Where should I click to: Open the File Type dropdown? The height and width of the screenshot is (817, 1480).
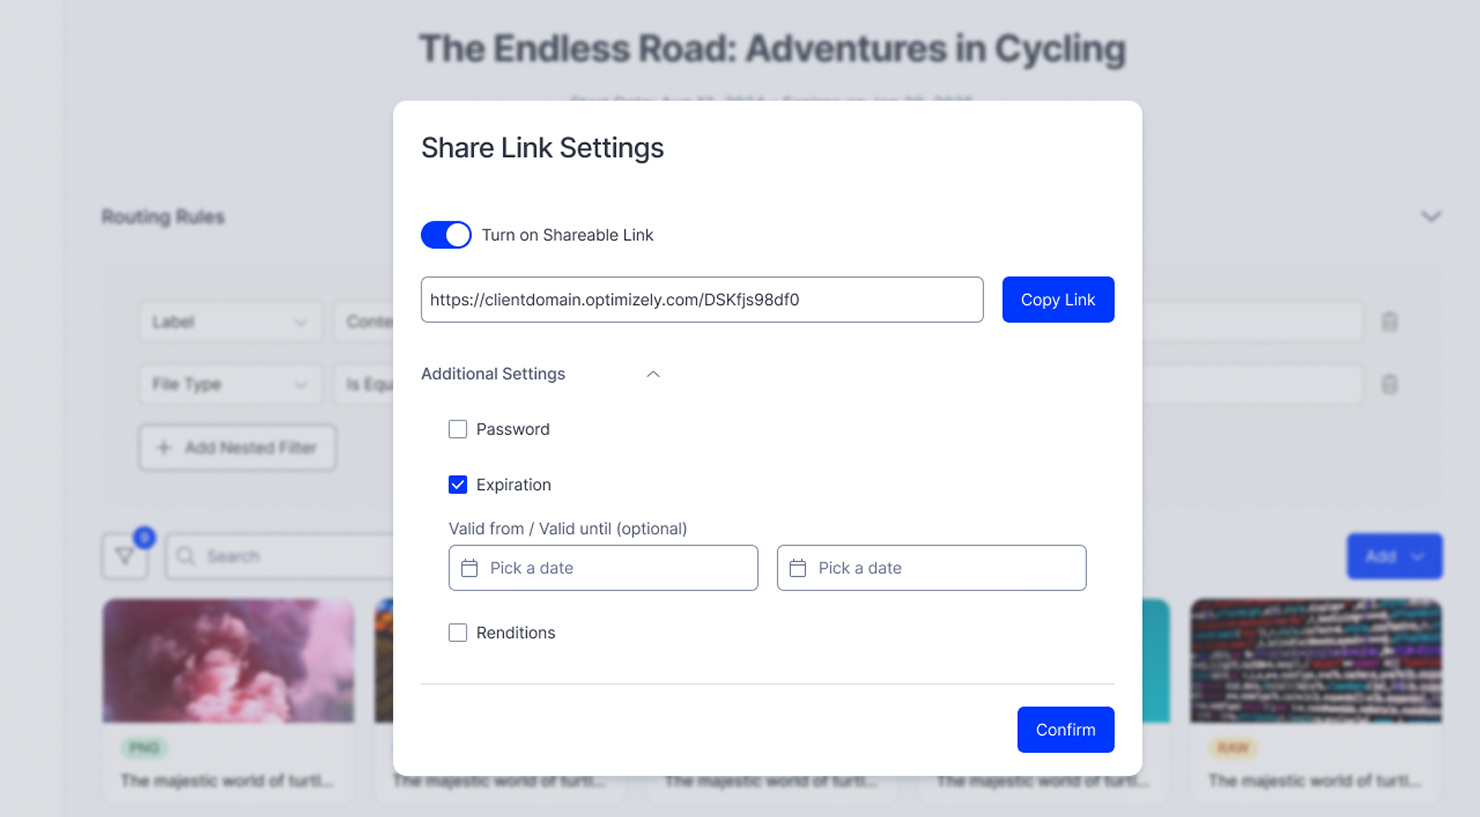click(230, 384)
